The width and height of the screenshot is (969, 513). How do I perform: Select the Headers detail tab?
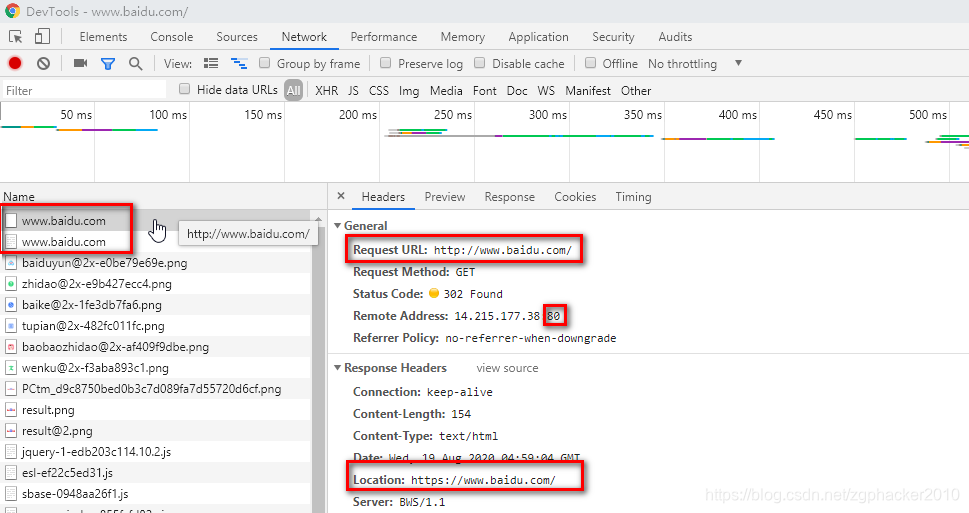pos(383,197)
